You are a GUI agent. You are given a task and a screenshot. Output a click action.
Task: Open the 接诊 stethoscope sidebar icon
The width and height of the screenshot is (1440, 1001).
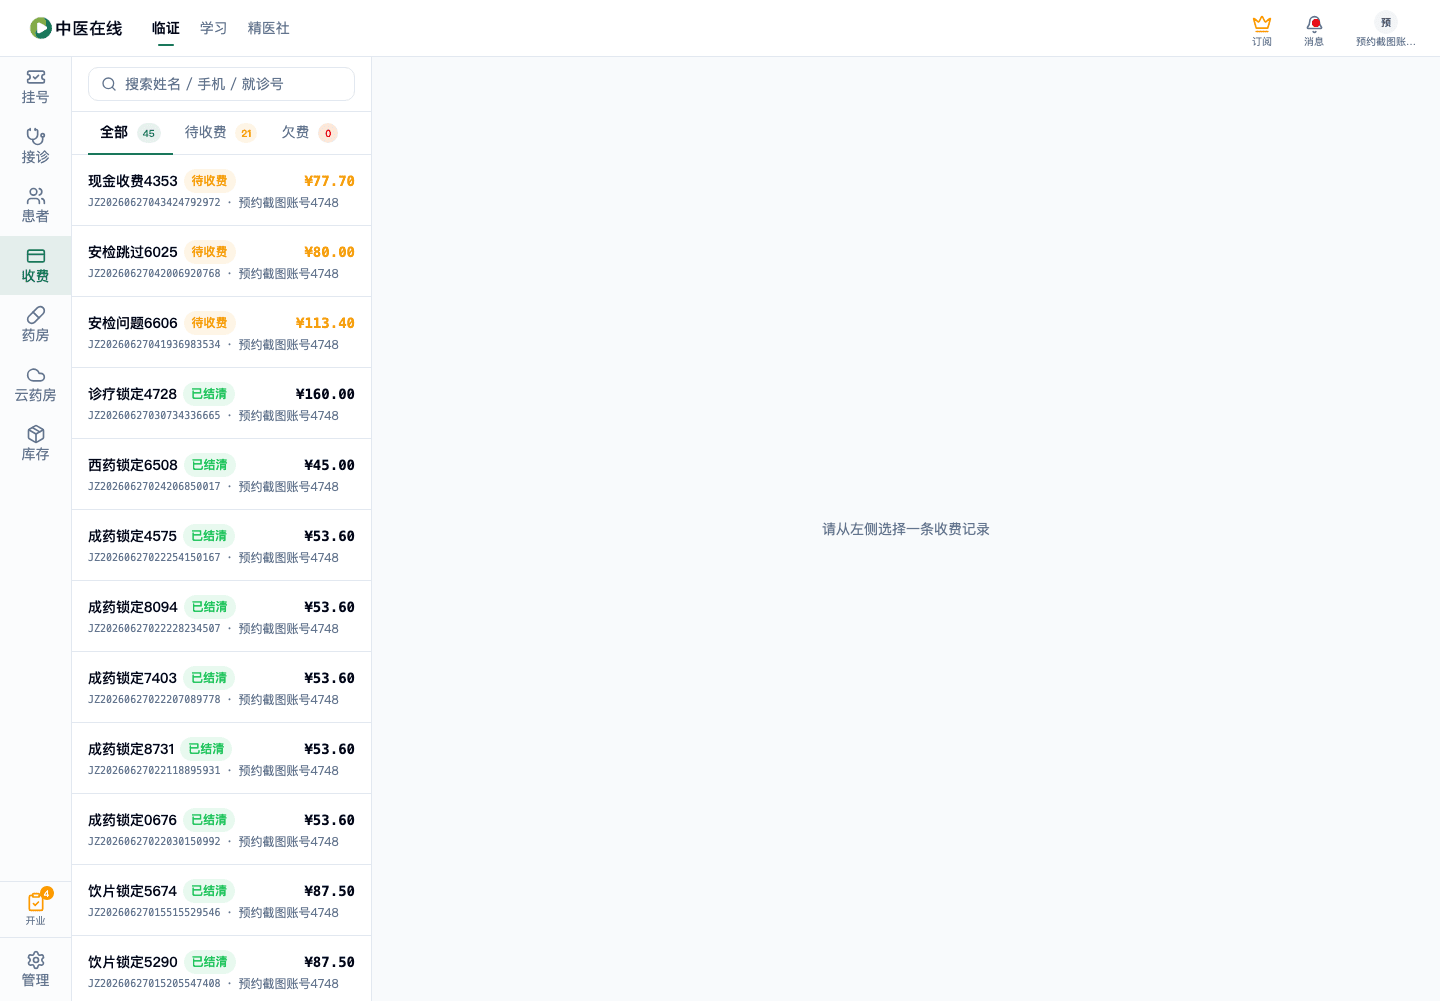(36, 136)
